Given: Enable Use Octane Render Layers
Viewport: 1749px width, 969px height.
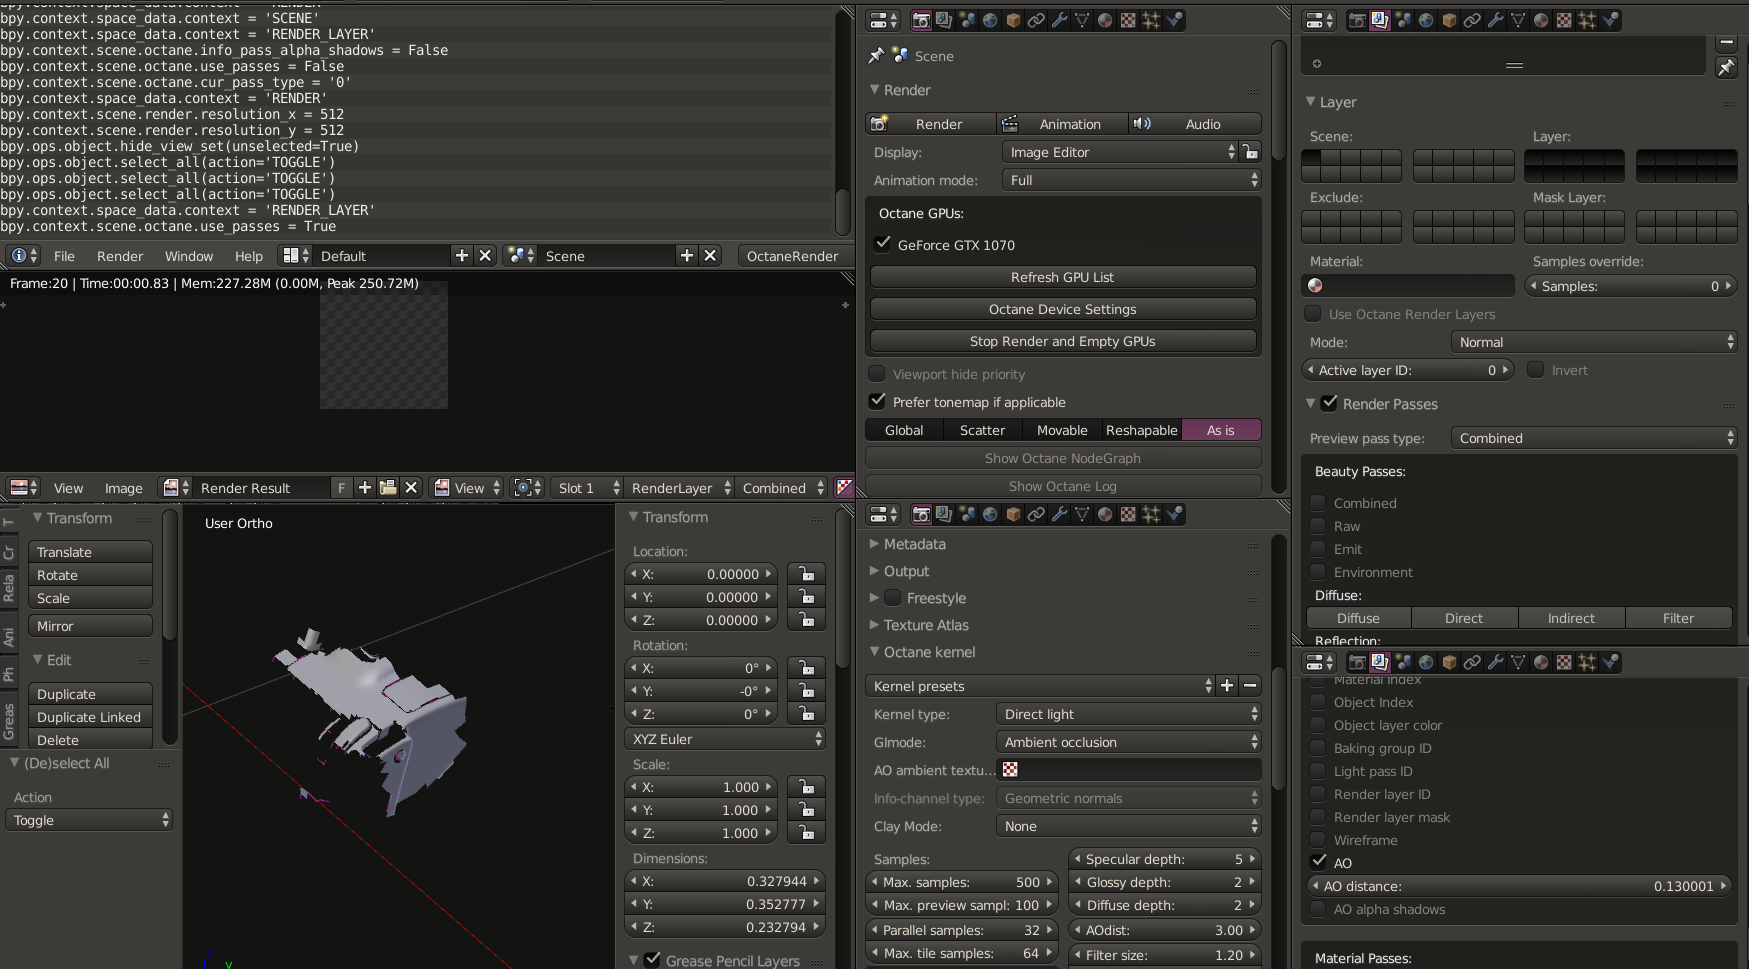Looking at the screenshot, I should click(x=1313, y=314).
